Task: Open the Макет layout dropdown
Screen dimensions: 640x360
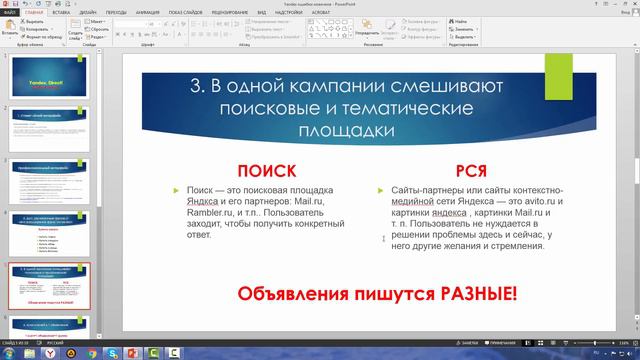Action: 96,21
